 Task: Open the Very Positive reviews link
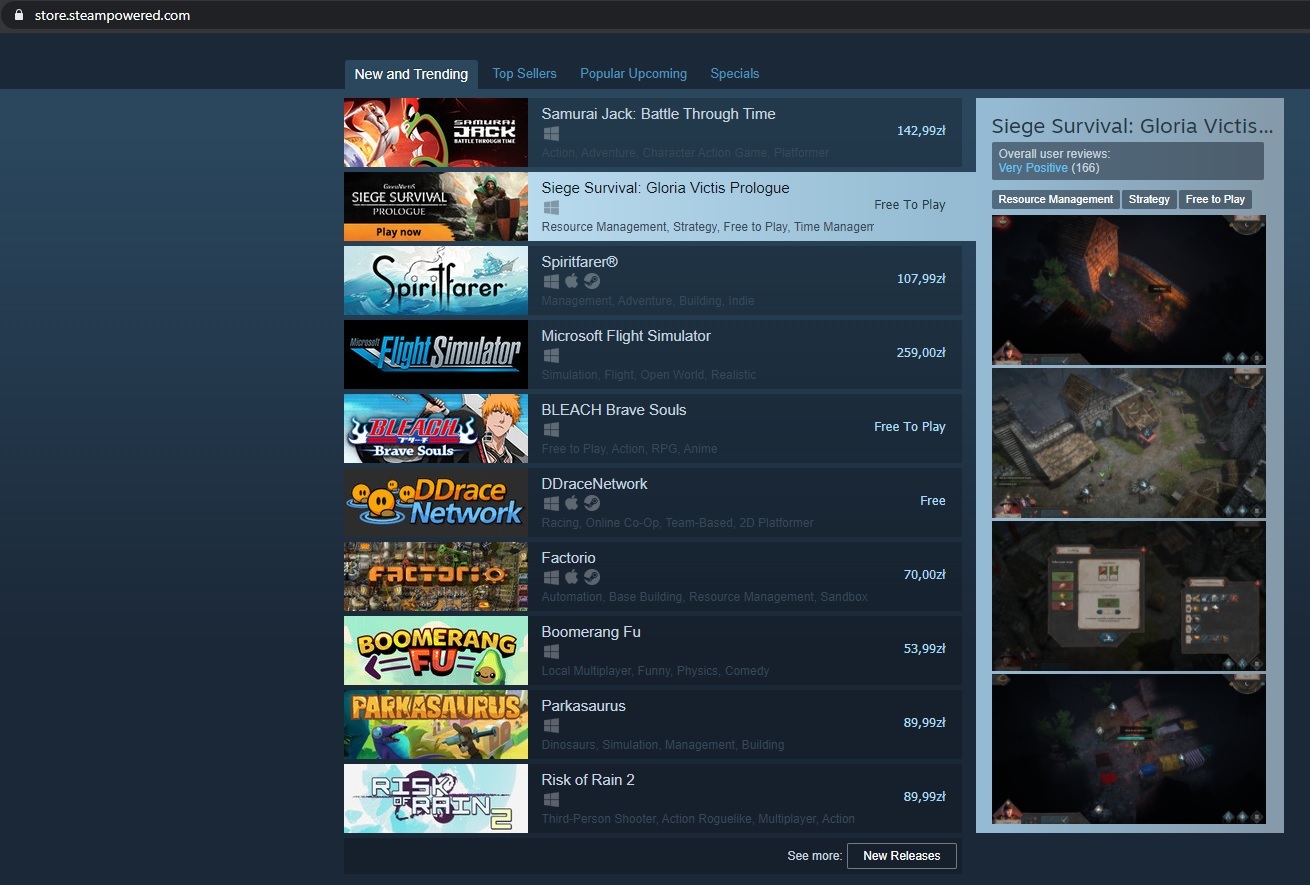pos(1033,168)
